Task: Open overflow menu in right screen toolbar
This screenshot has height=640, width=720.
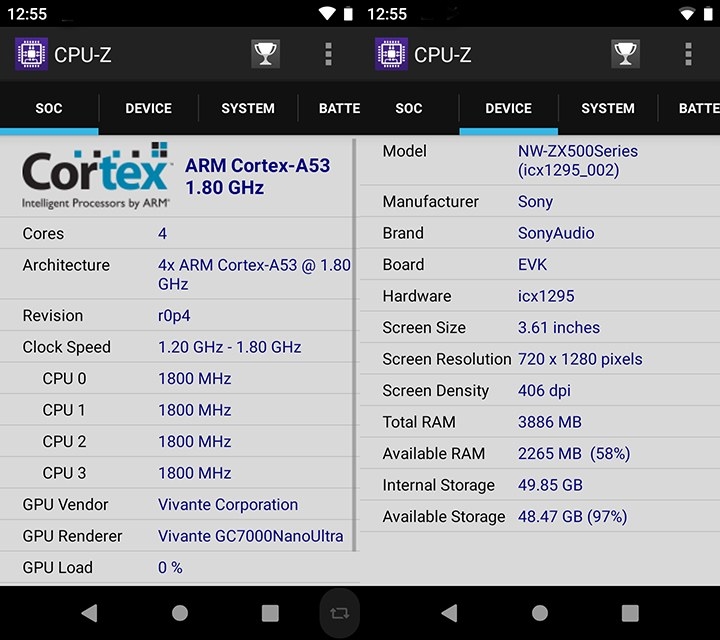Action: [x=688, y=54]
